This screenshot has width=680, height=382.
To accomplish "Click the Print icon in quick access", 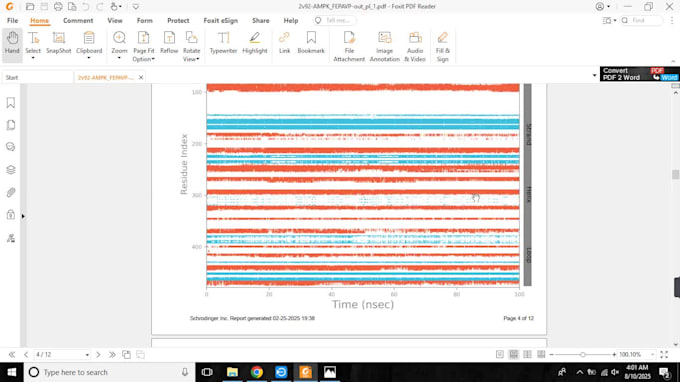I will coord(58,7).
